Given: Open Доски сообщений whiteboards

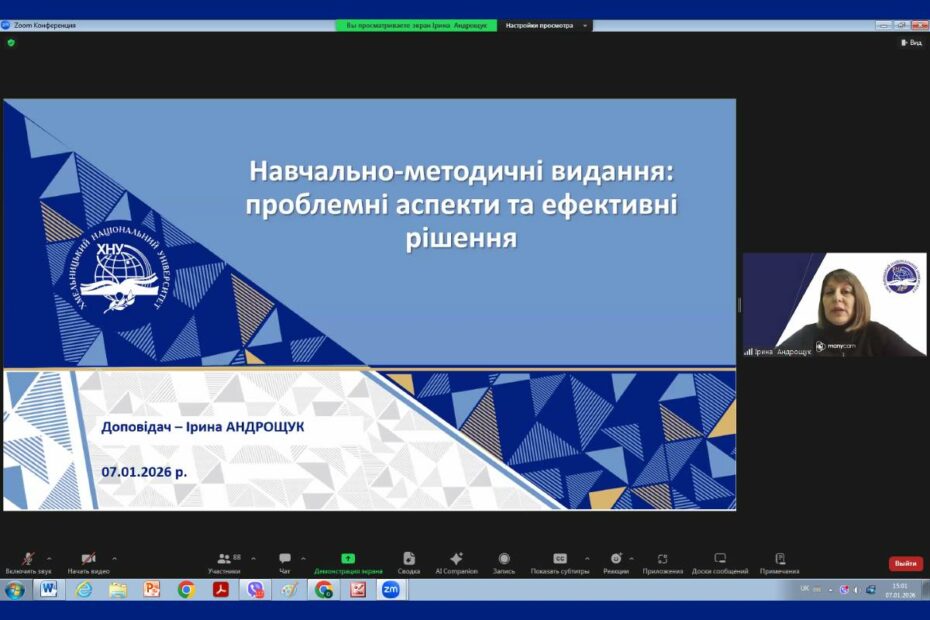Looking at the screenshot, I should pos(720,559).
